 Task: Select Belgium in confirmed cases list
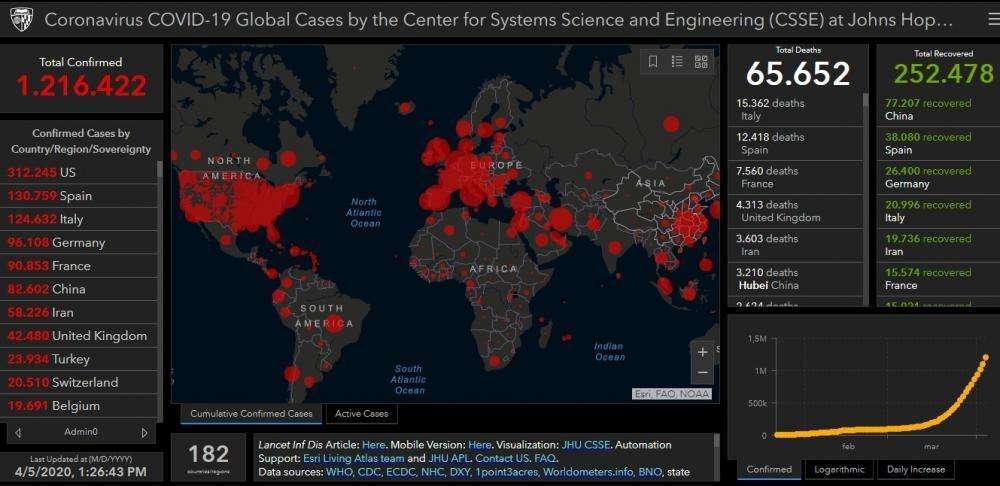point(79,406)
